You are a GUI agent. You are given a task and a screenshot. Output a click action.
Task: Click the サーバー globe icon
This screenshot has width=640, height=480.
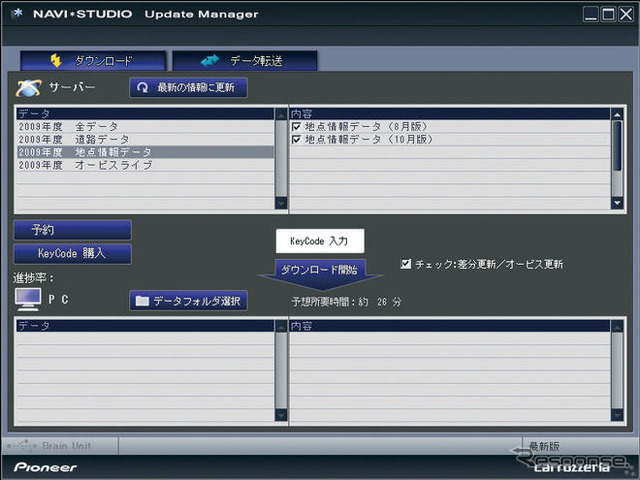[x=28, y=87]
